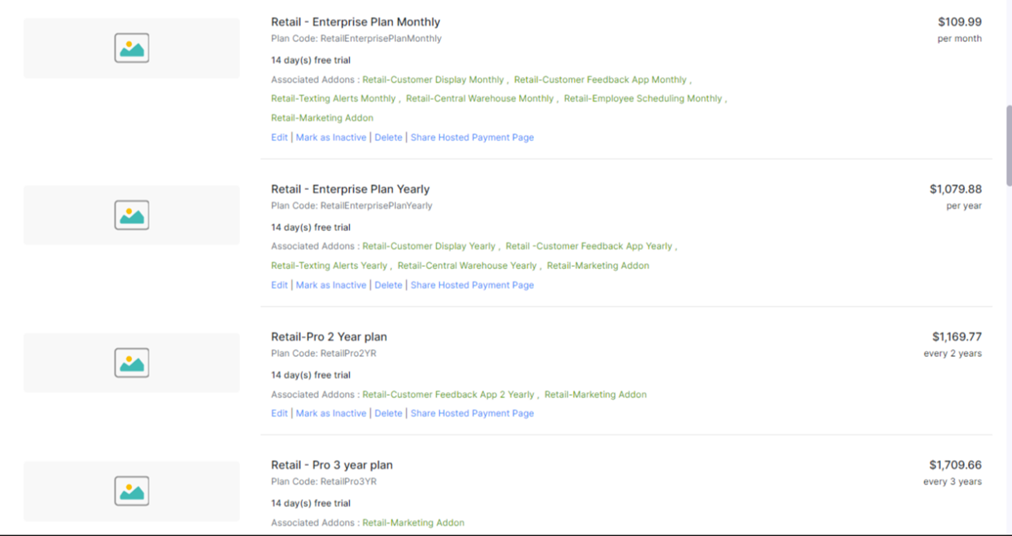Click the Retail Pro 3 year plan image icon
This screenshot has height=536, width=1012.
point(131,490)
